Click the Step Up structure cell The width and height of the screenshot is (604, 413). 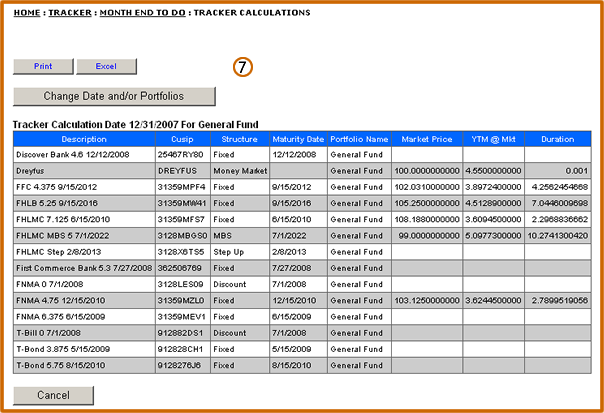(x=240, y=252)
